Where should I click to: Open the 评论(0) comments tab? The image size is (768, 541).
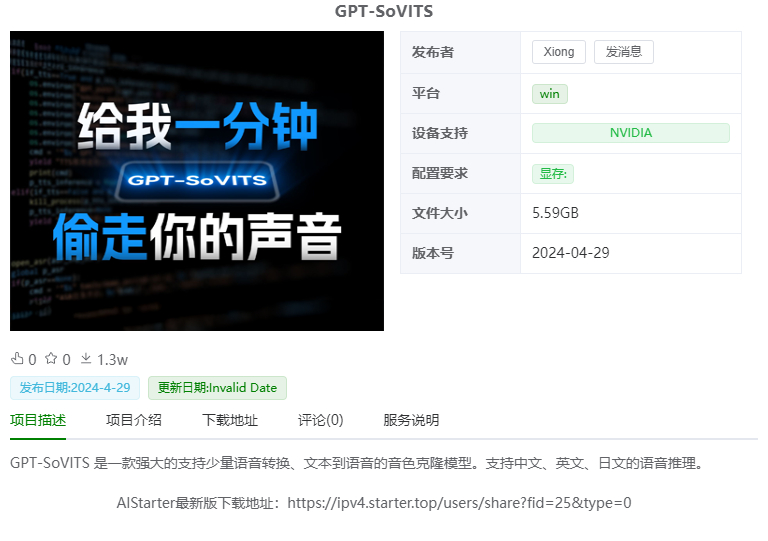tap(321, 420)
